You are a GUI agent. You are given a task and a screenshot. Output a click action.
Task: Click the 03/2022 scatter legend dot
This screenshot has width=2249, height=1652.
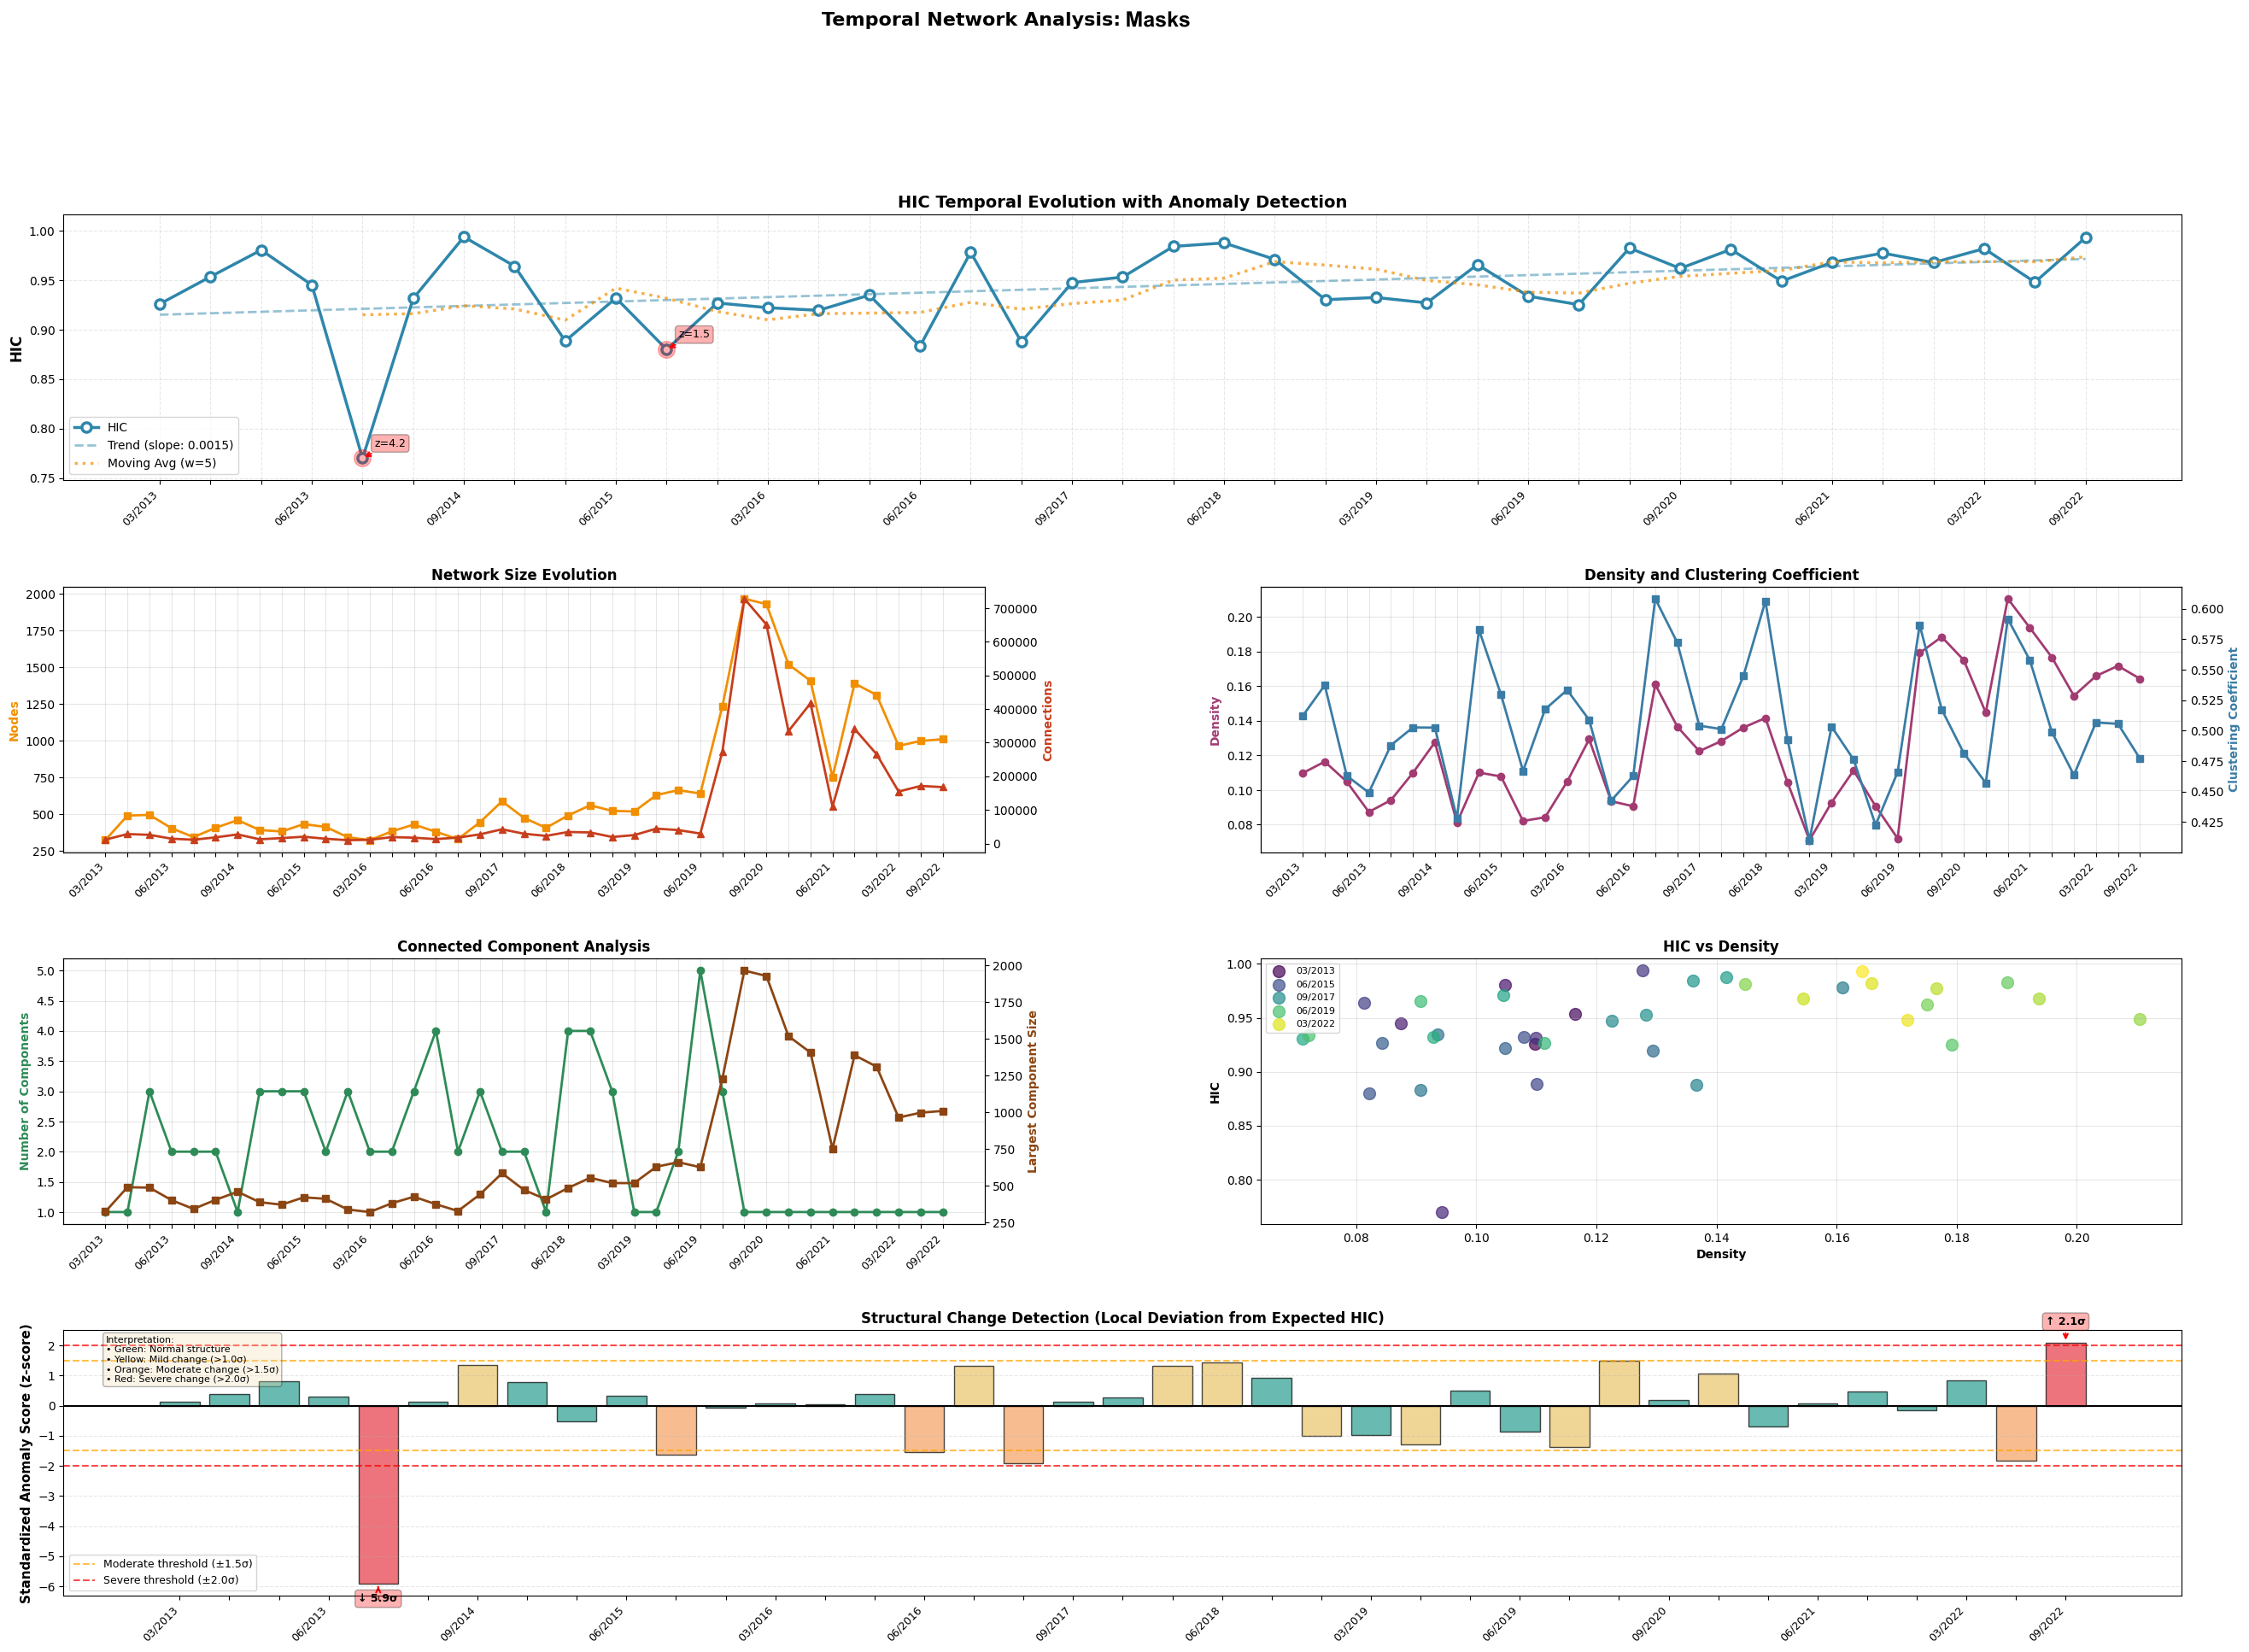pyautogui.click(x=1278, y=1024)
